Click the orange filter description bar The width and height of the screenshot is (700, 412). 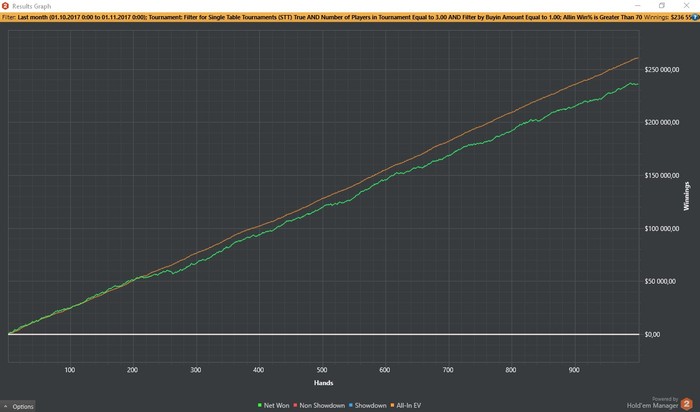(350, 17)
